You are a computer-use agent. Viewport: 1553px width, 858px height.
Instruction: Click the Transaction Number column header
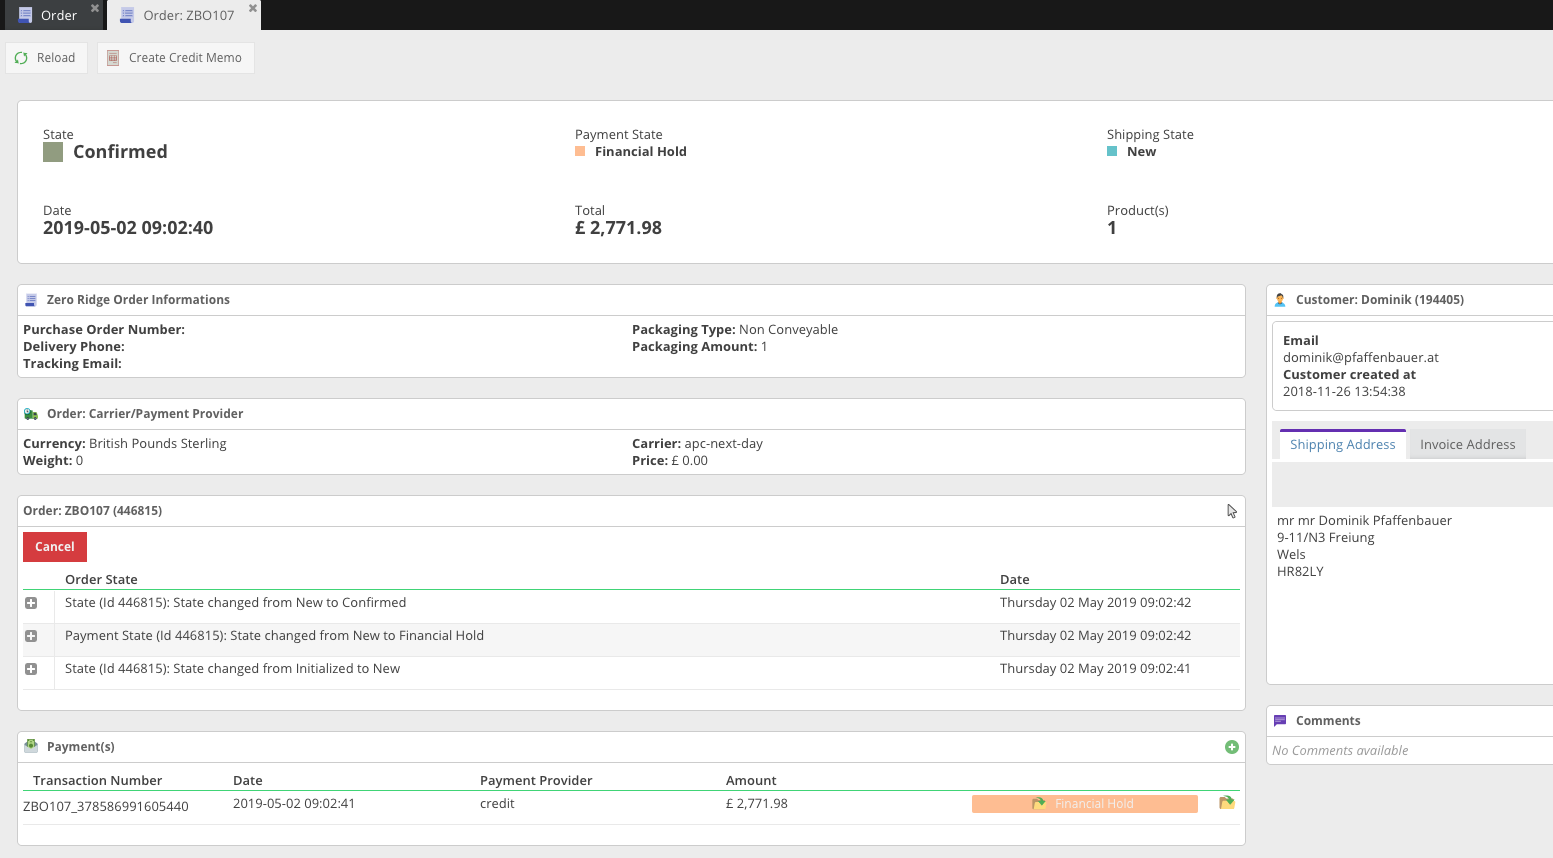(97, 781)
